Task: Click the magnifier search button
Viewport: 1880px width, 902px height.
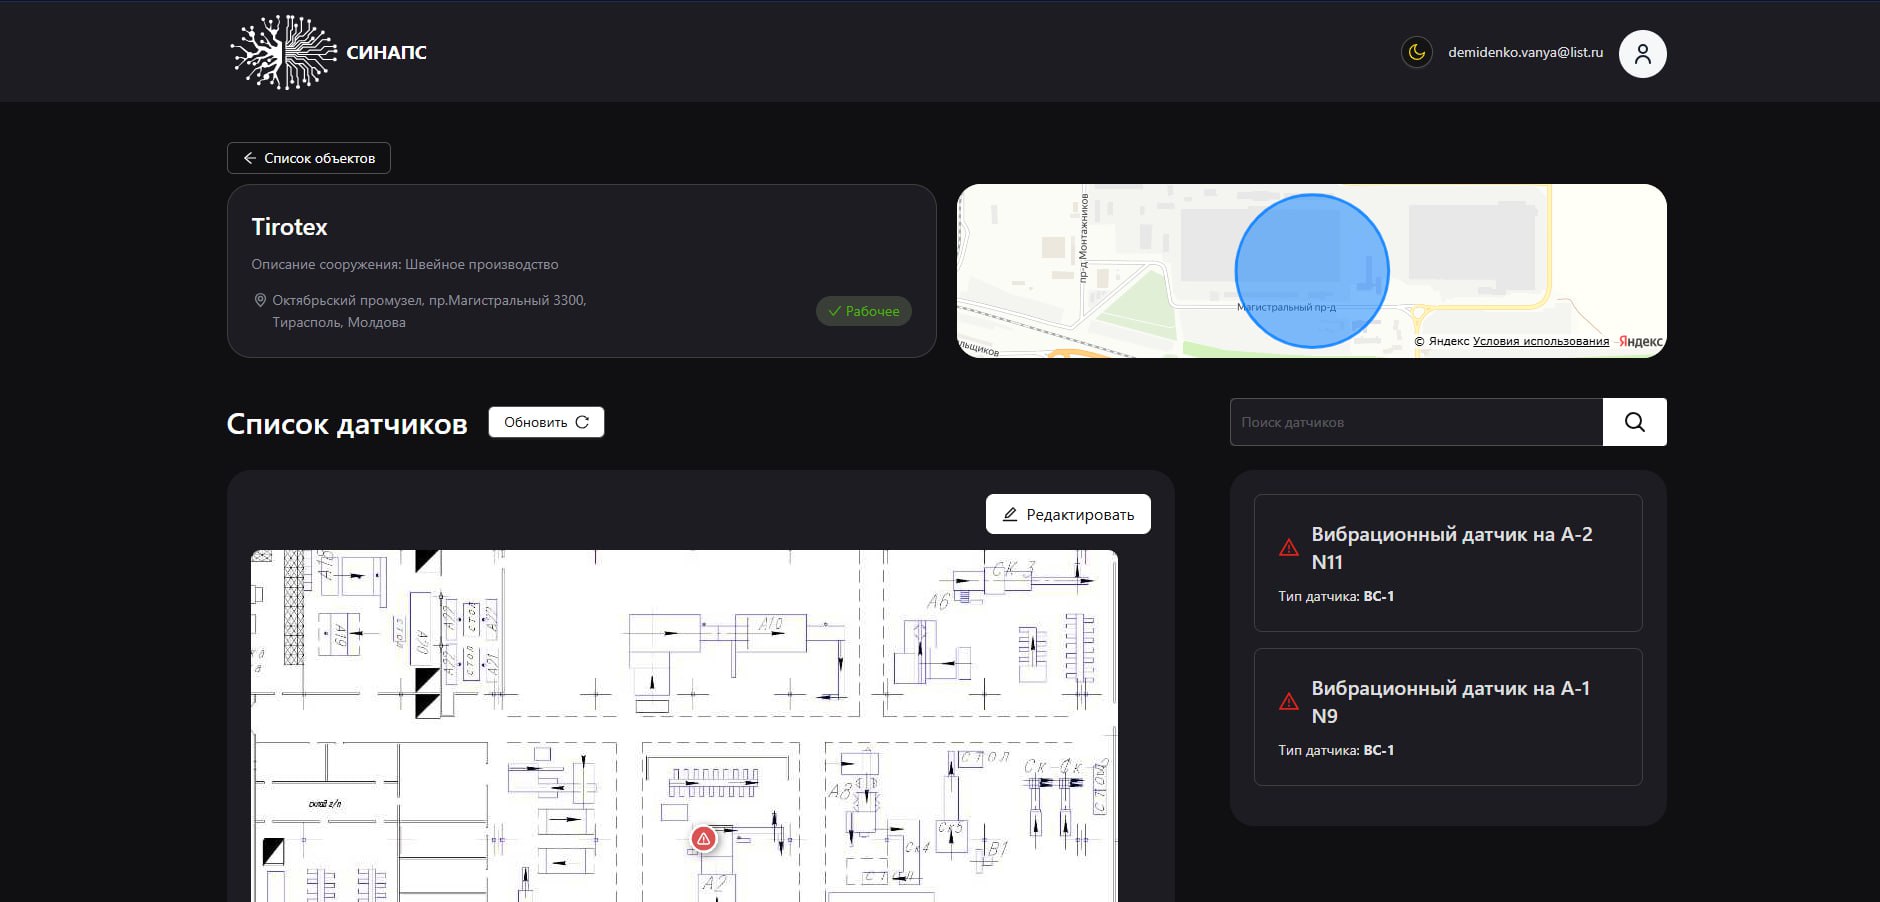Action: 1635,422
